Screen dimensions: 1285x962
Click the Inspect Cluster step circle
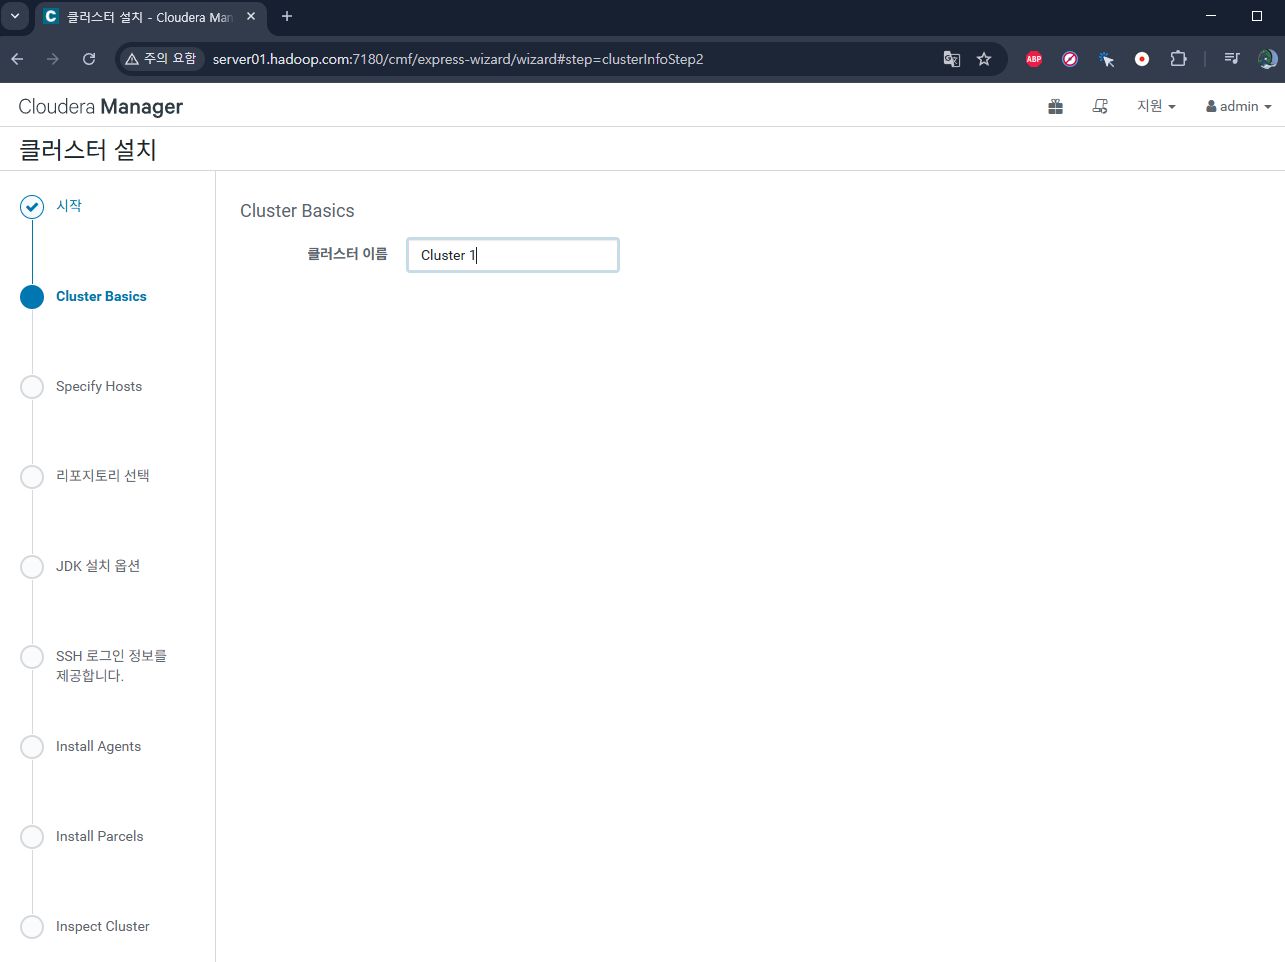32,927
